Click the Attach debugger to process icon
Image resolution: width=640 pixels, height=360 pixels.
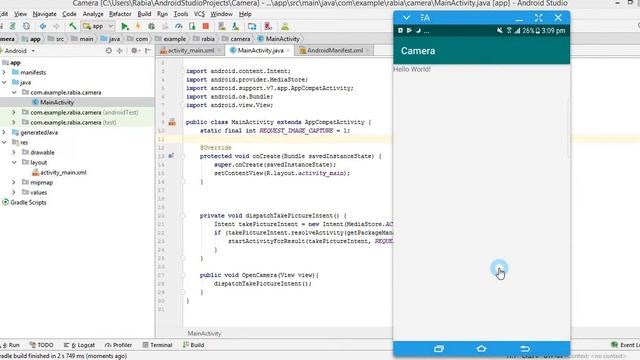[192, 27]
